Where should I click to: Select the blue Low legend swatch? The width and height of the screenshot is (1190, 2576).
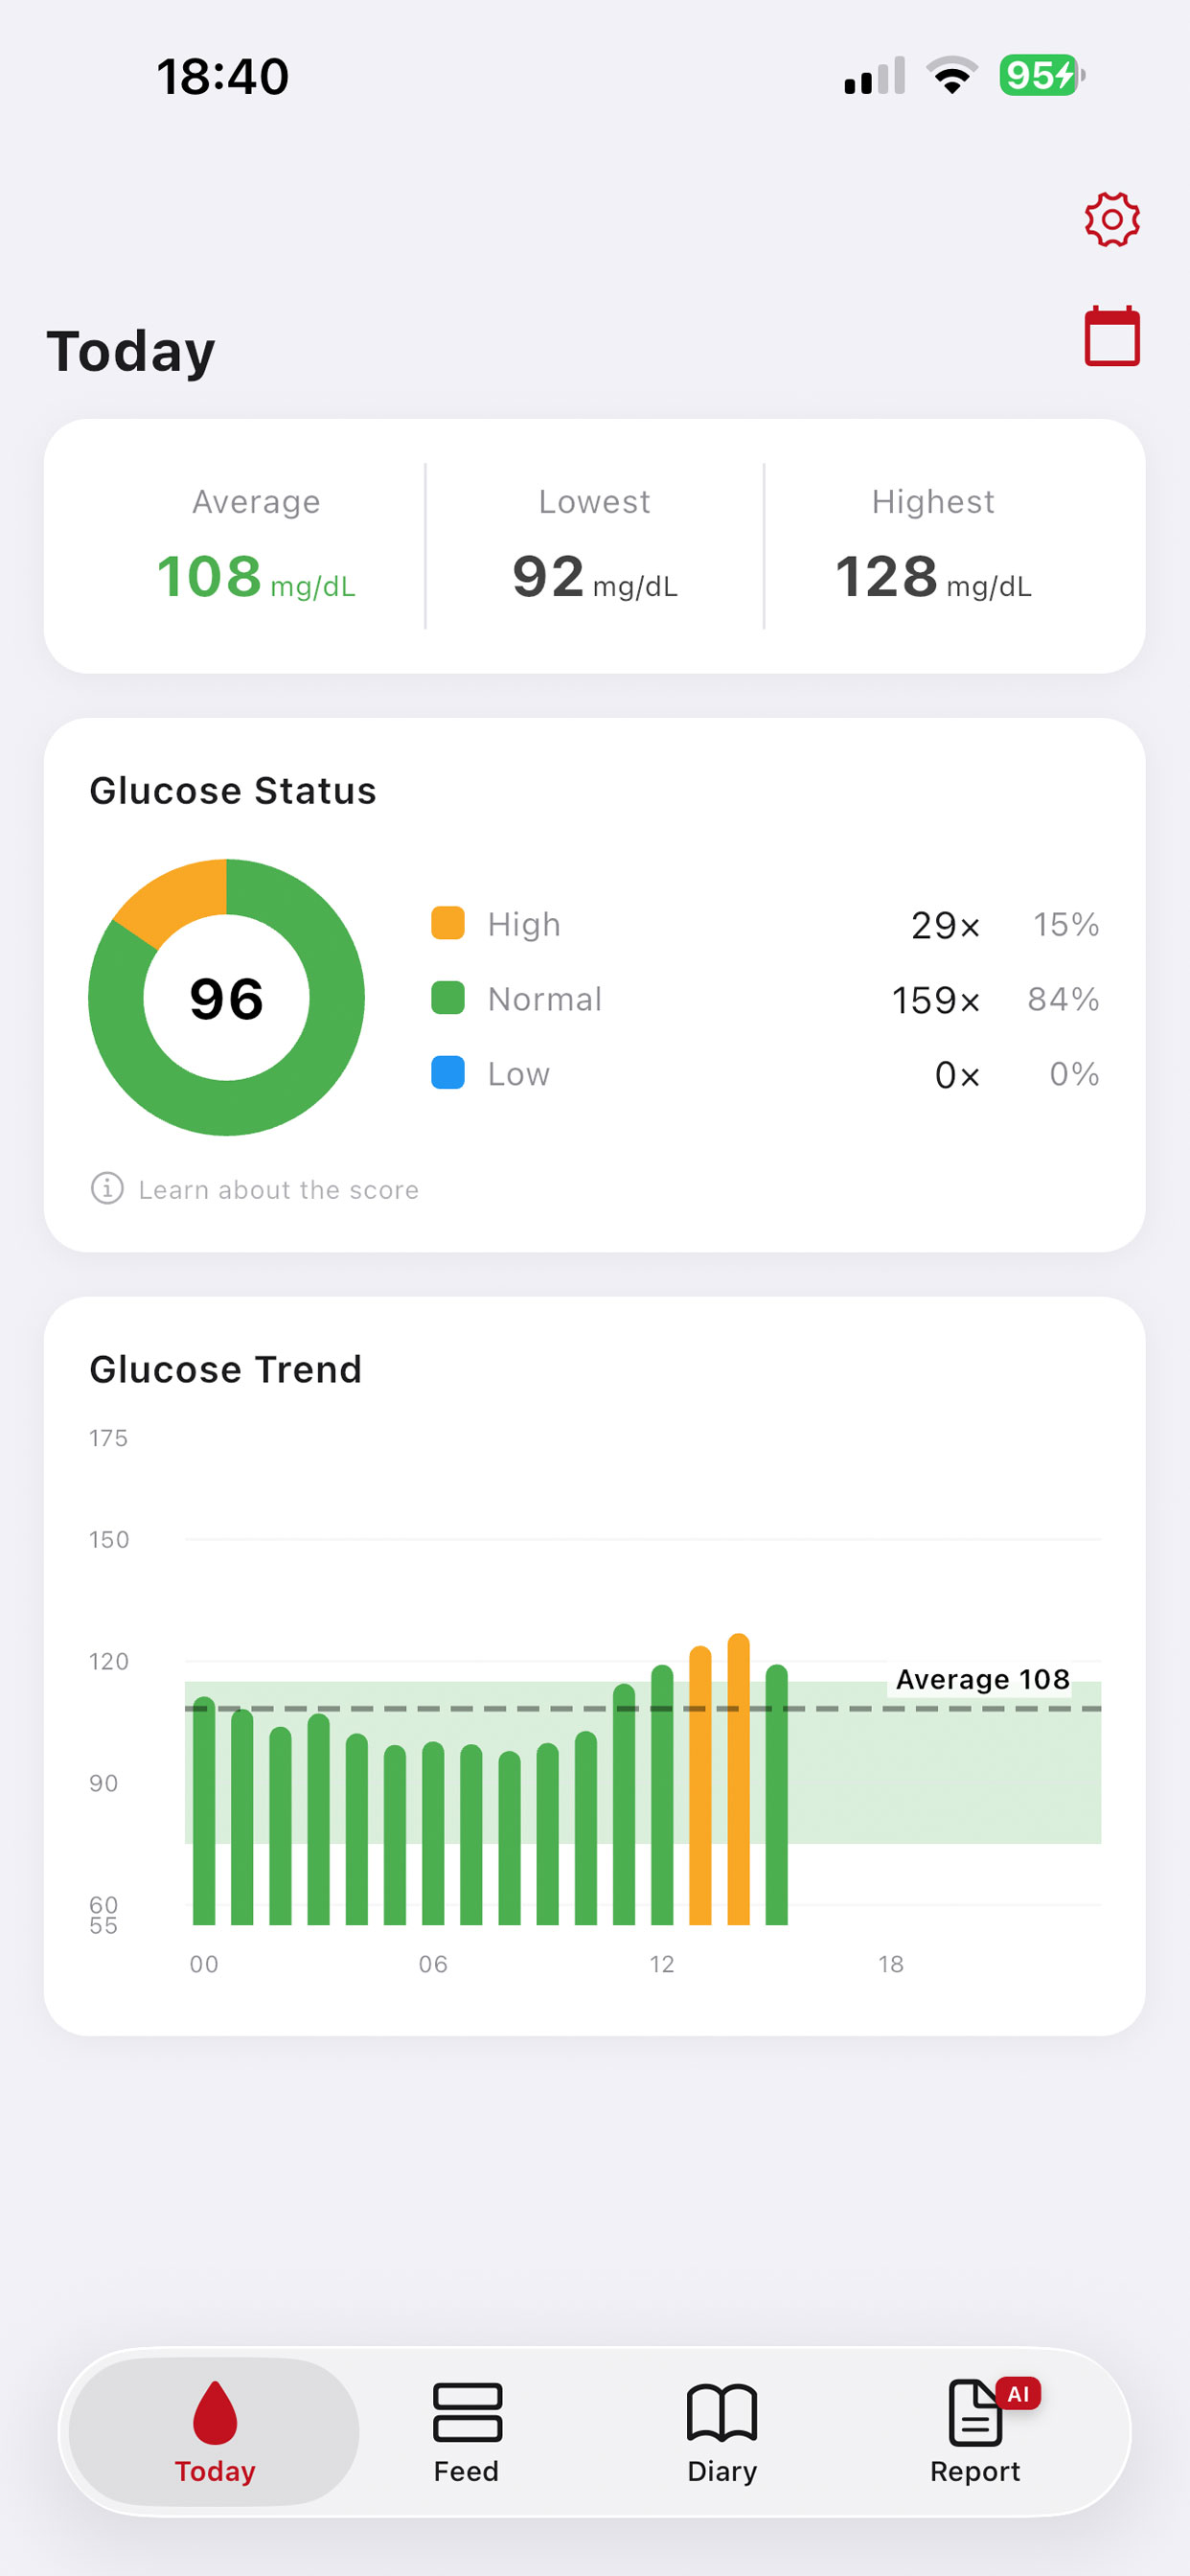coord(448,1073)
